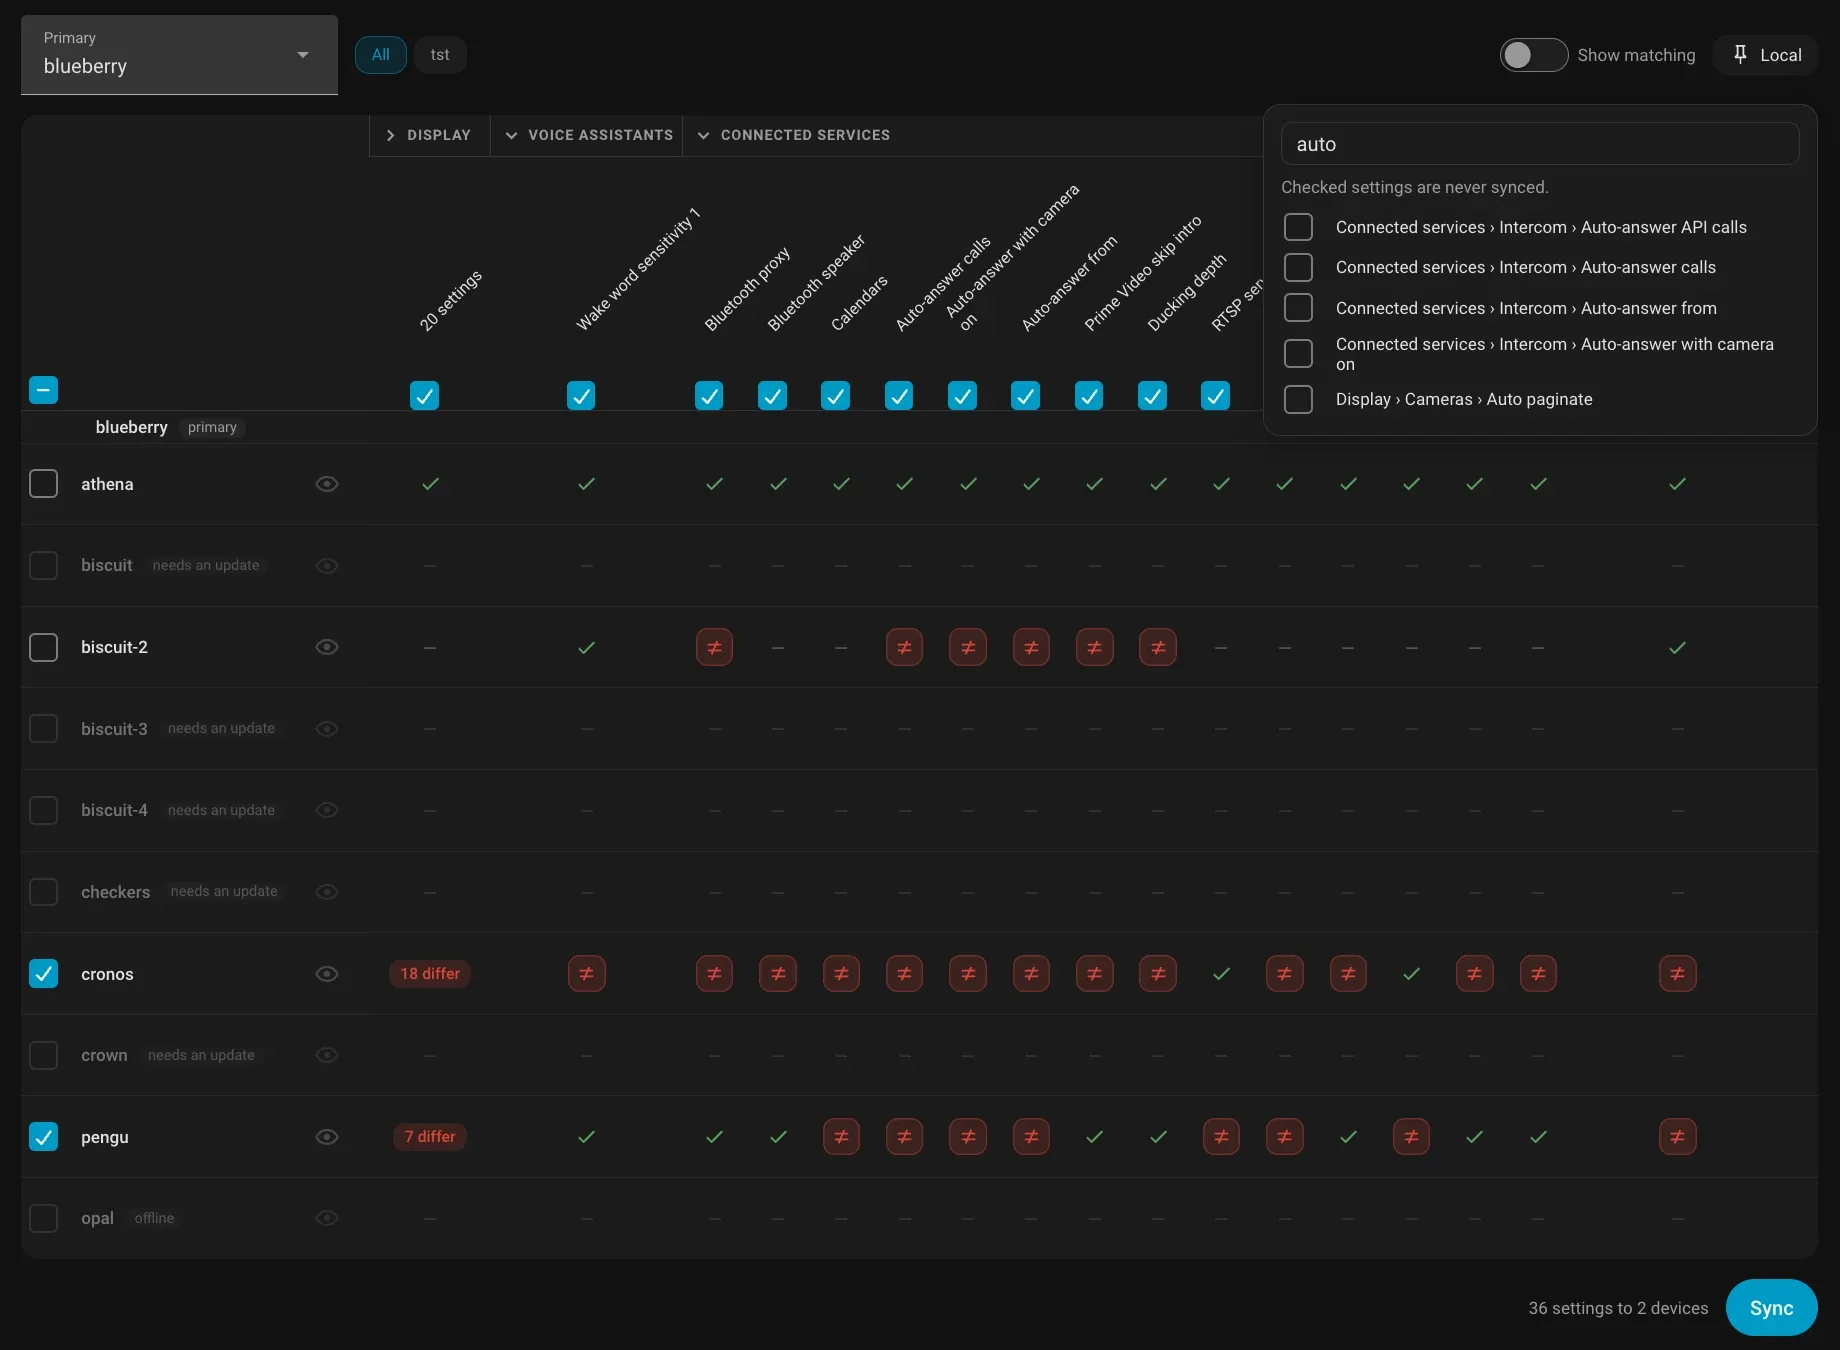1840x1350 pixels.
Task: Click cronos Prime Video skip intro differs icon
Action: 1094,974
